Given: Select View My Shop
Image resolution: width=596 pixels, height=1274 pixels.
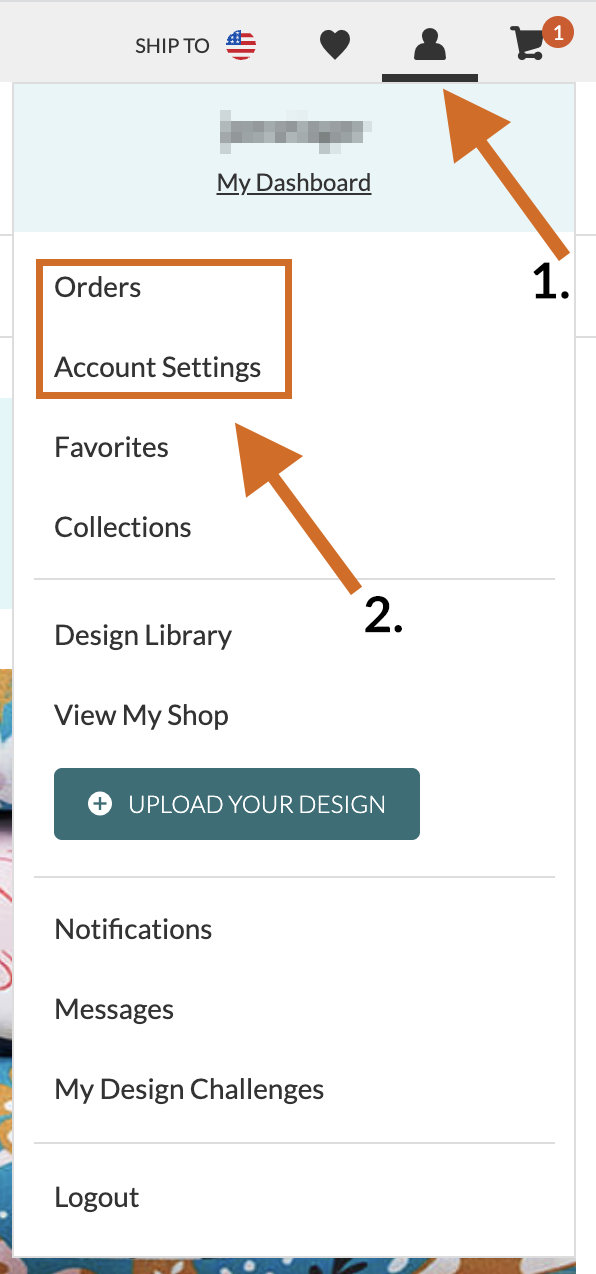Looking at the screenshot, I should tap(141, 715).
